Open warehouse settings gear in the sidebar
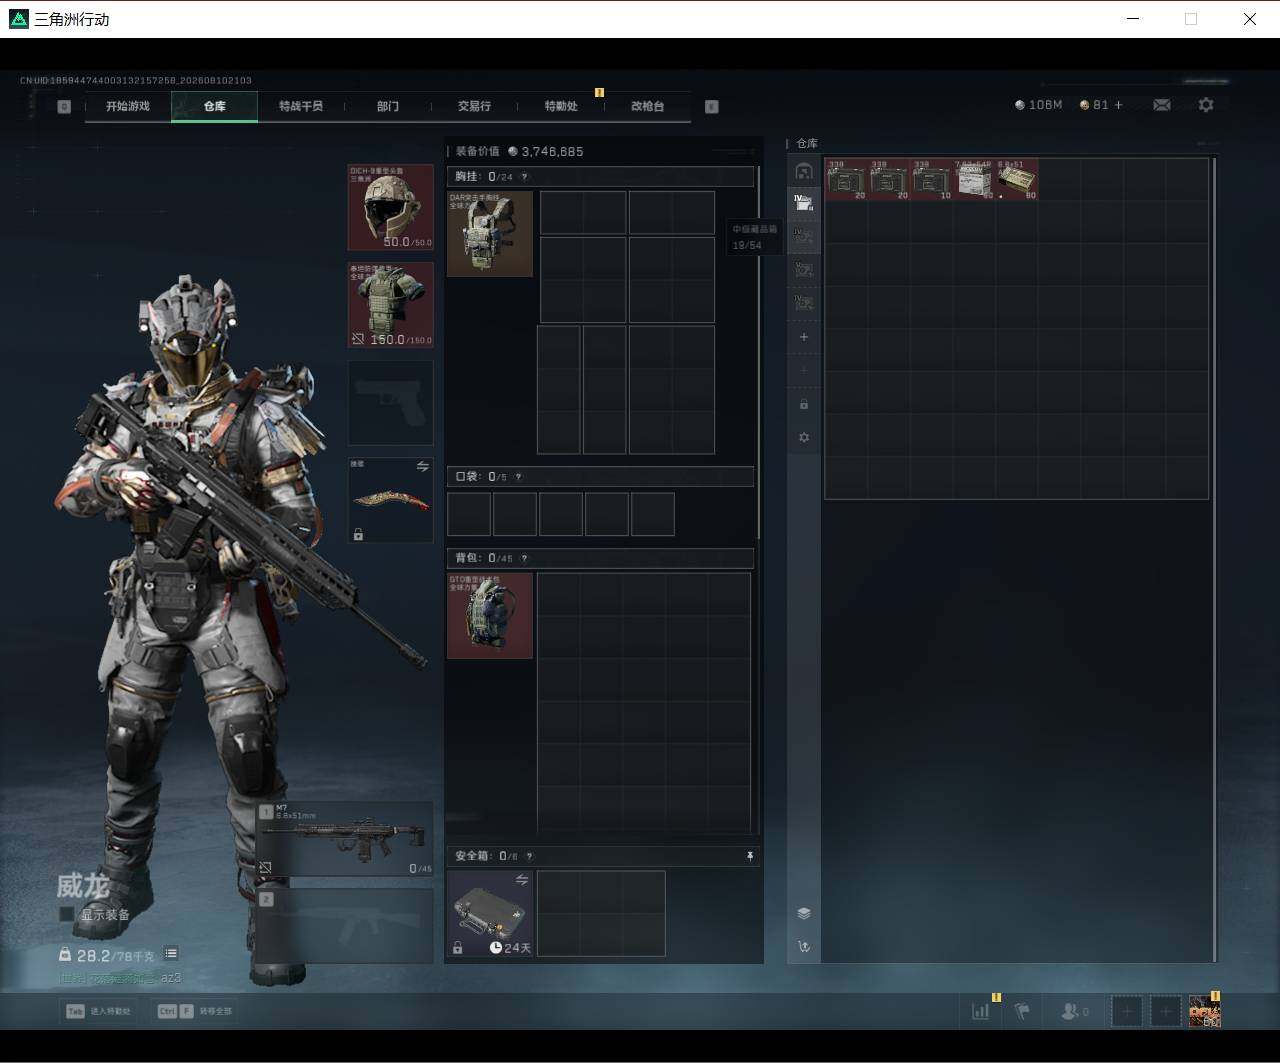The height and width of the screenshot is (1063, 1280). click(804, 437)
